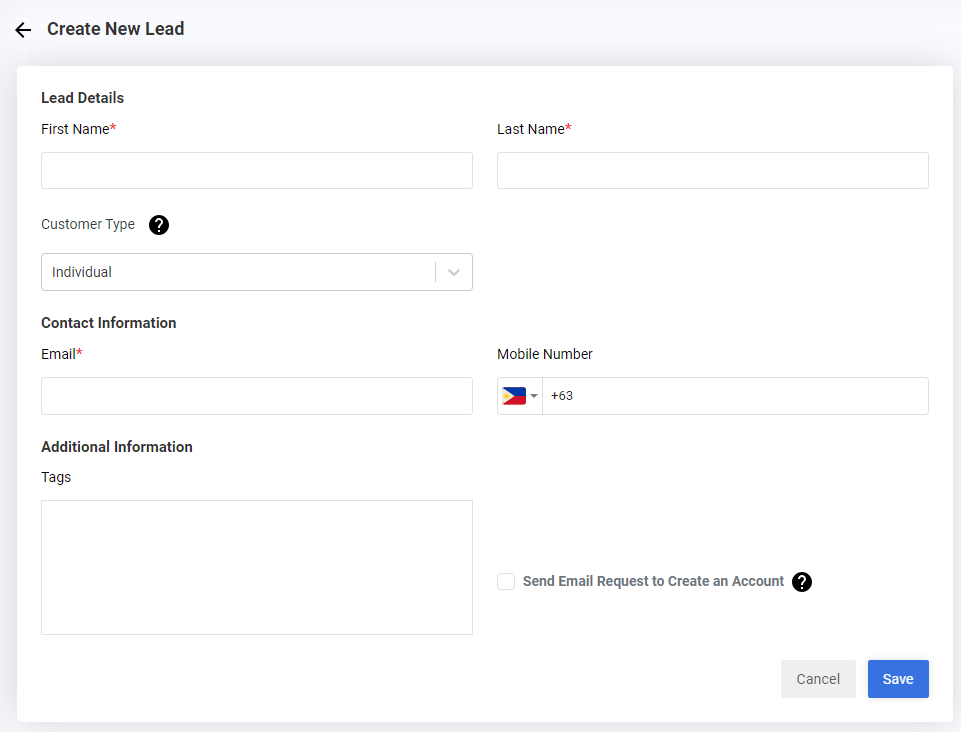Click help icon next to Send Email Request
961x732 pixels.
click(x=802, y=582)
